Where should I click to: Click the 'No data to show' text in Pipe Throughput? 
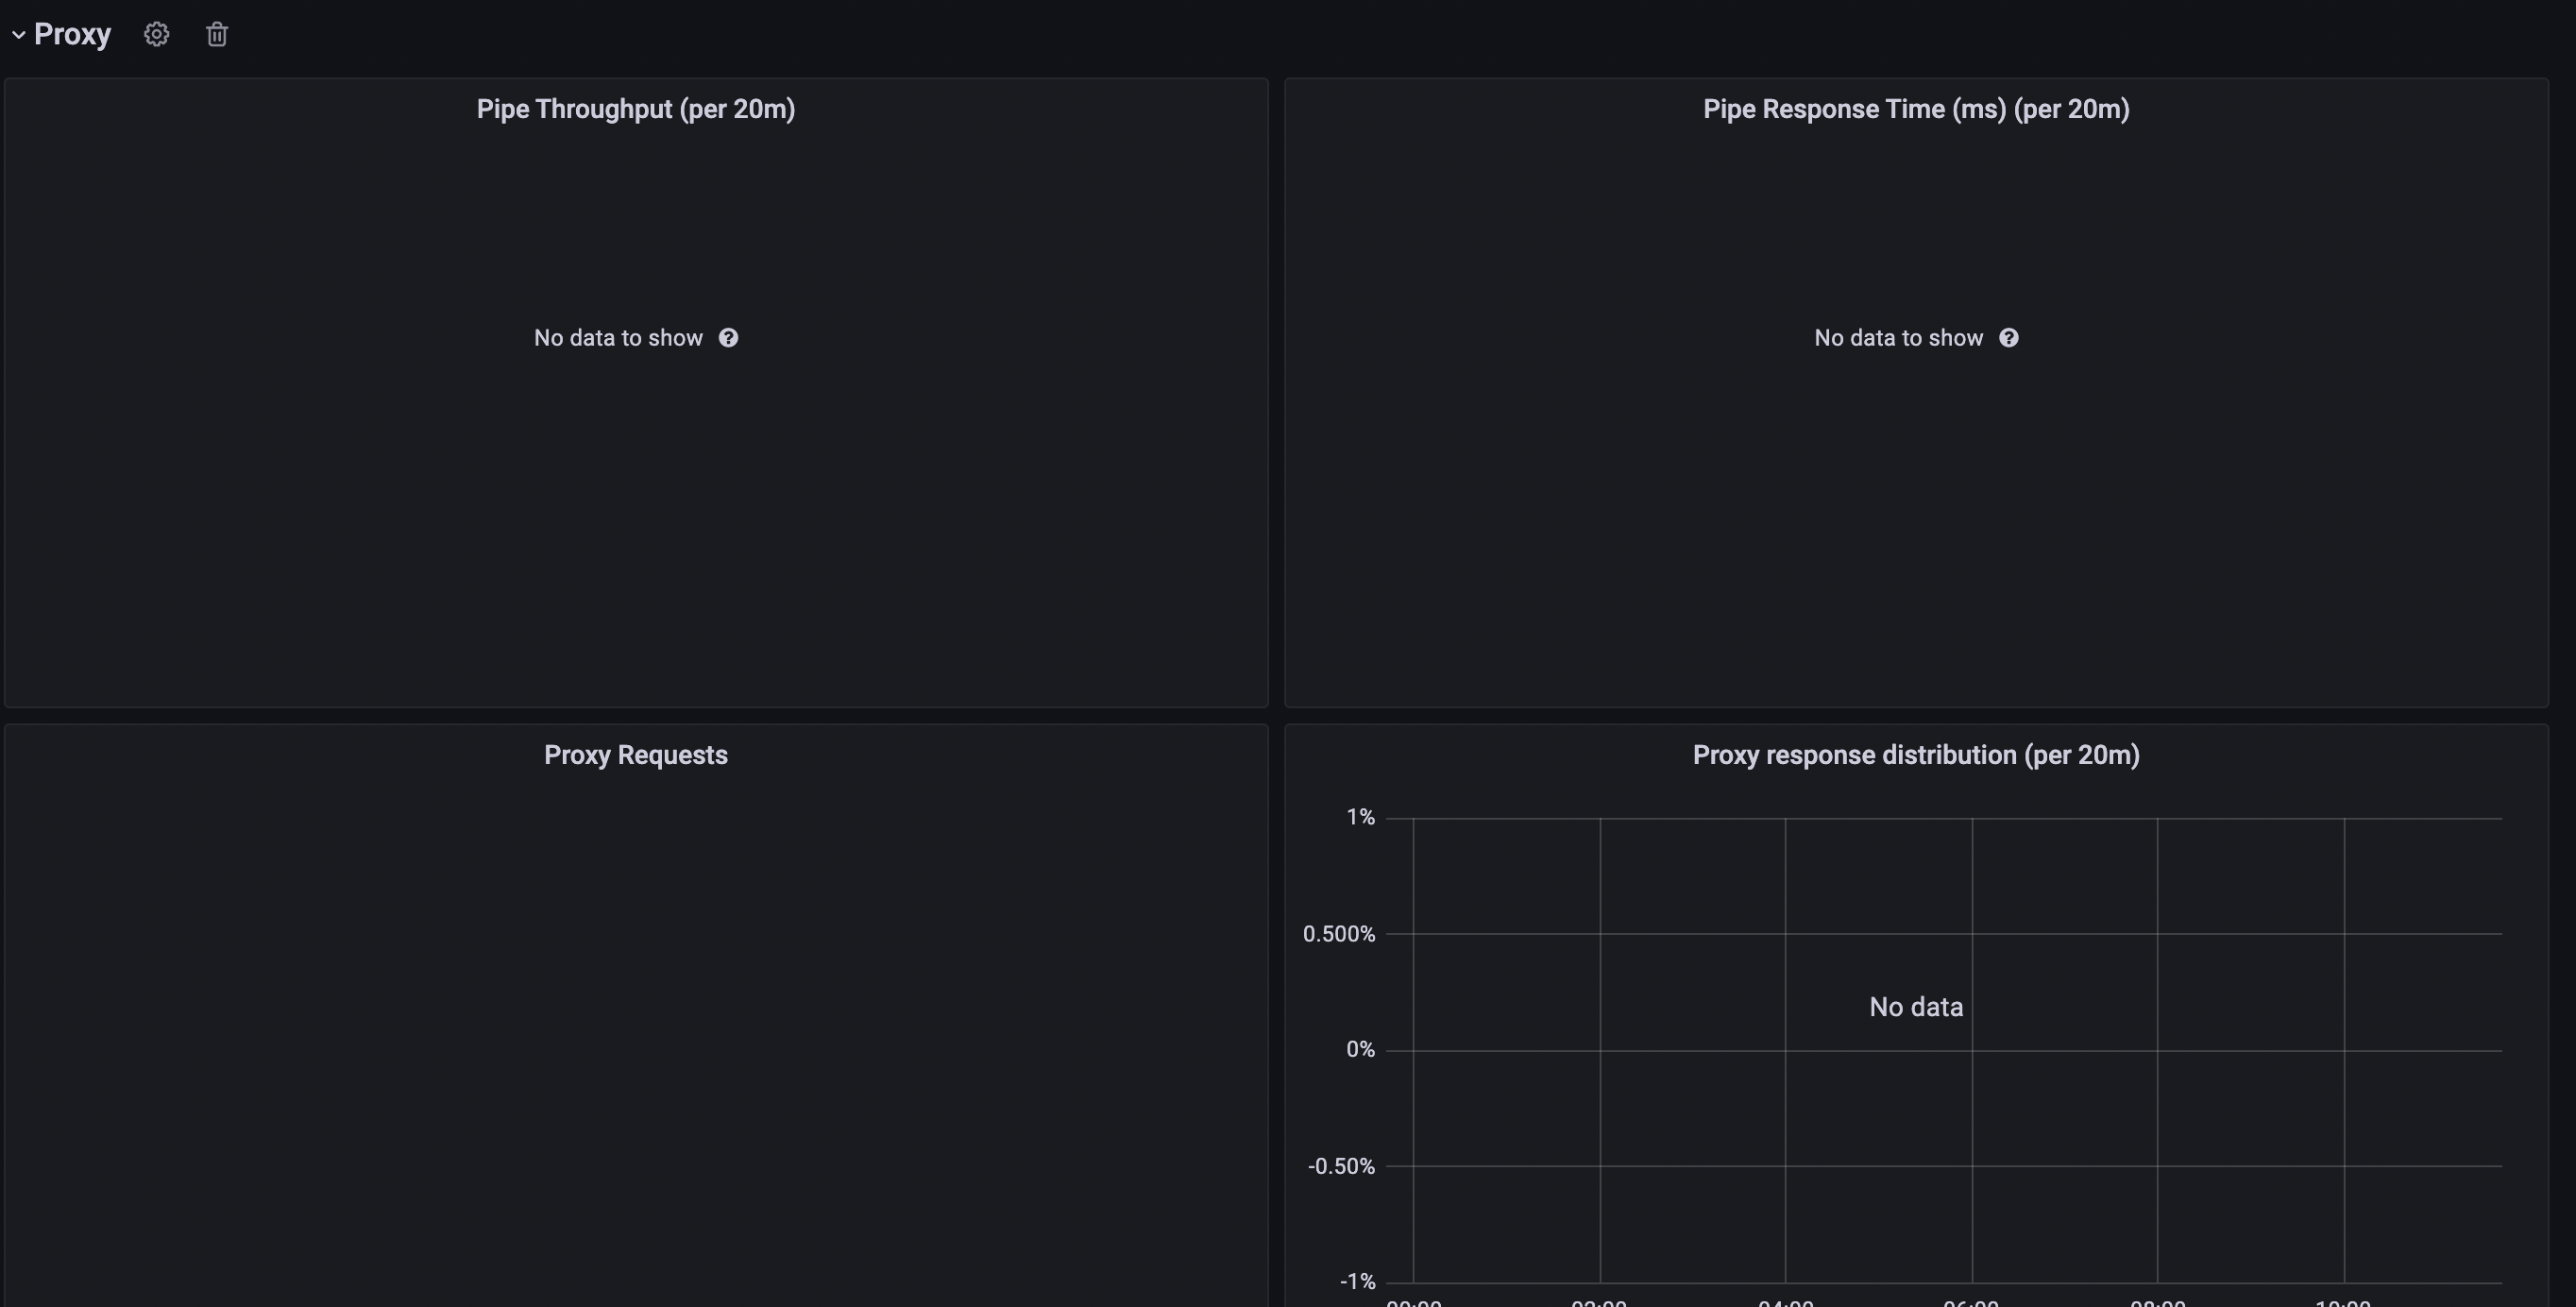tap(618, 338)
